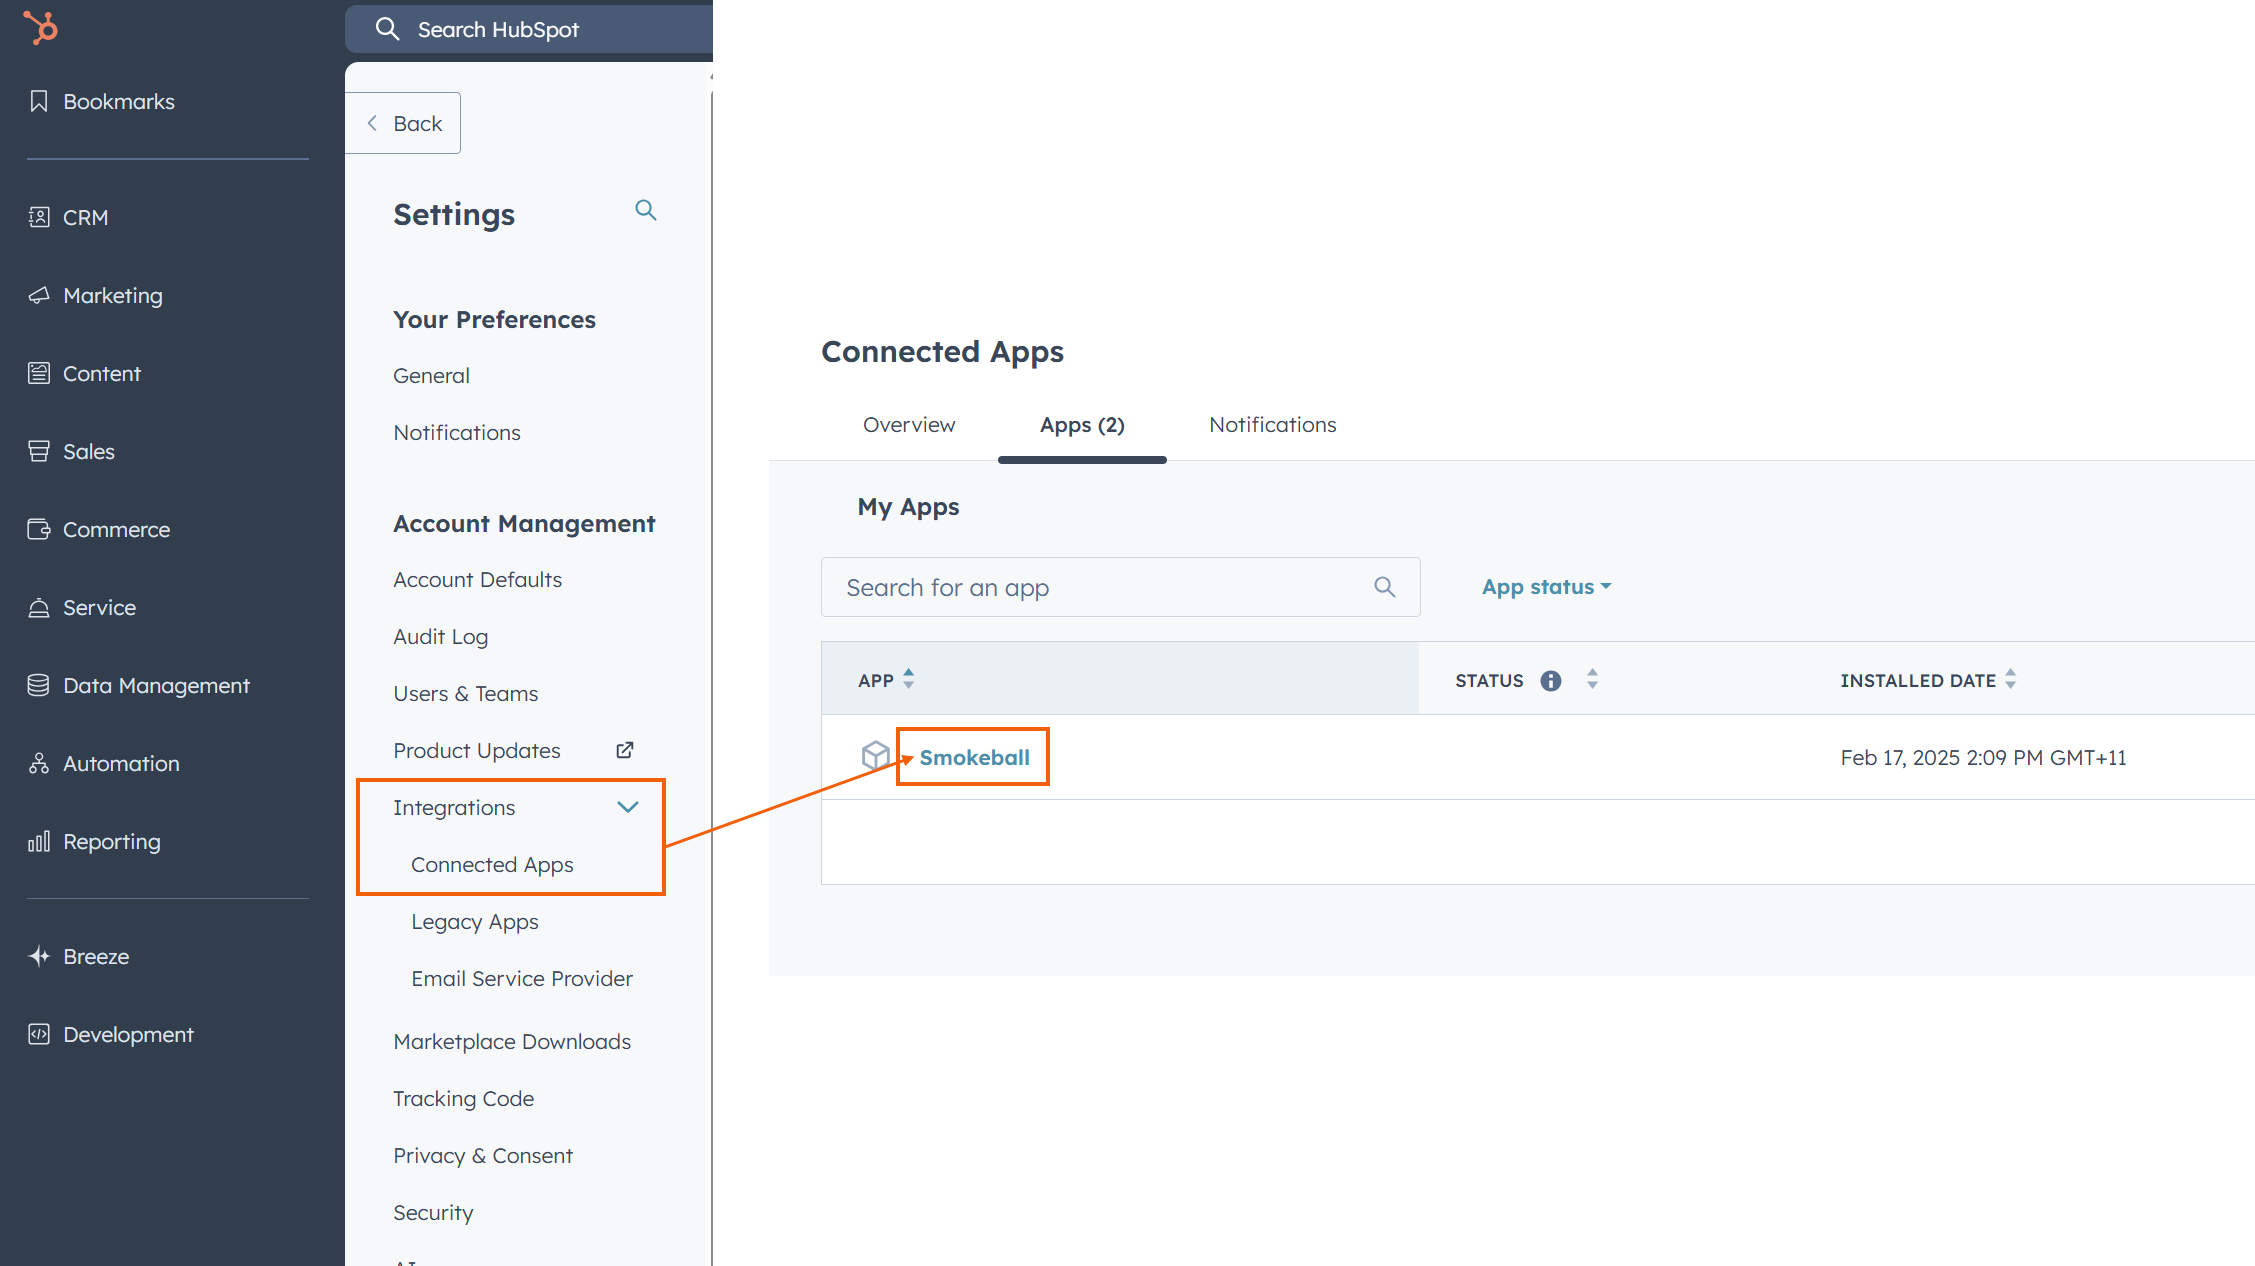2255x1266 pixels.
Task: Open Legacy Apps settings page
Action: coord(474,921)
